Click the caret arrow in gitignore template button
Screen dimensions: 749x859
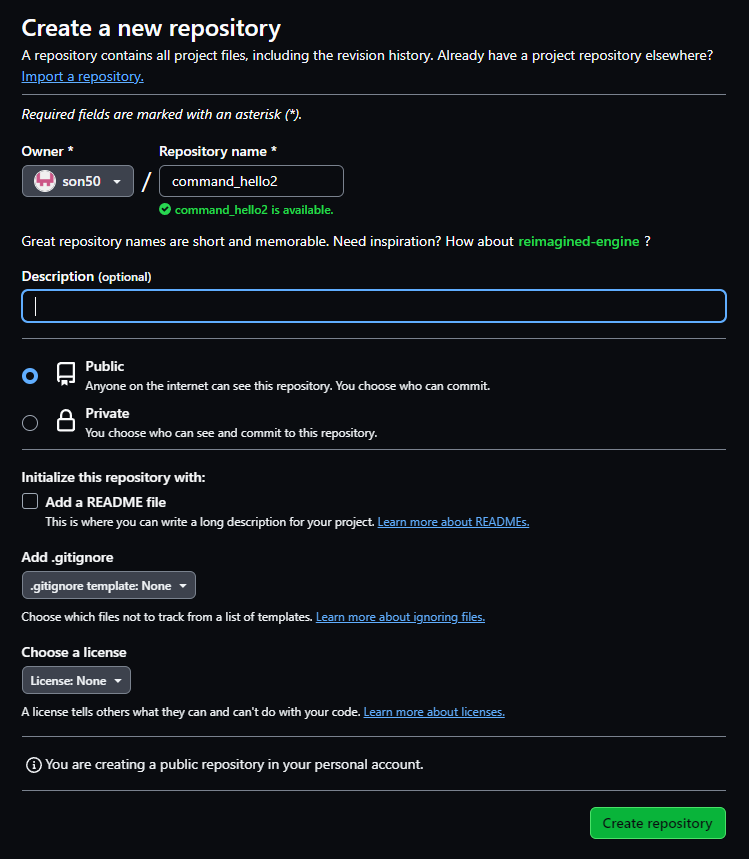tap(183, 586)
